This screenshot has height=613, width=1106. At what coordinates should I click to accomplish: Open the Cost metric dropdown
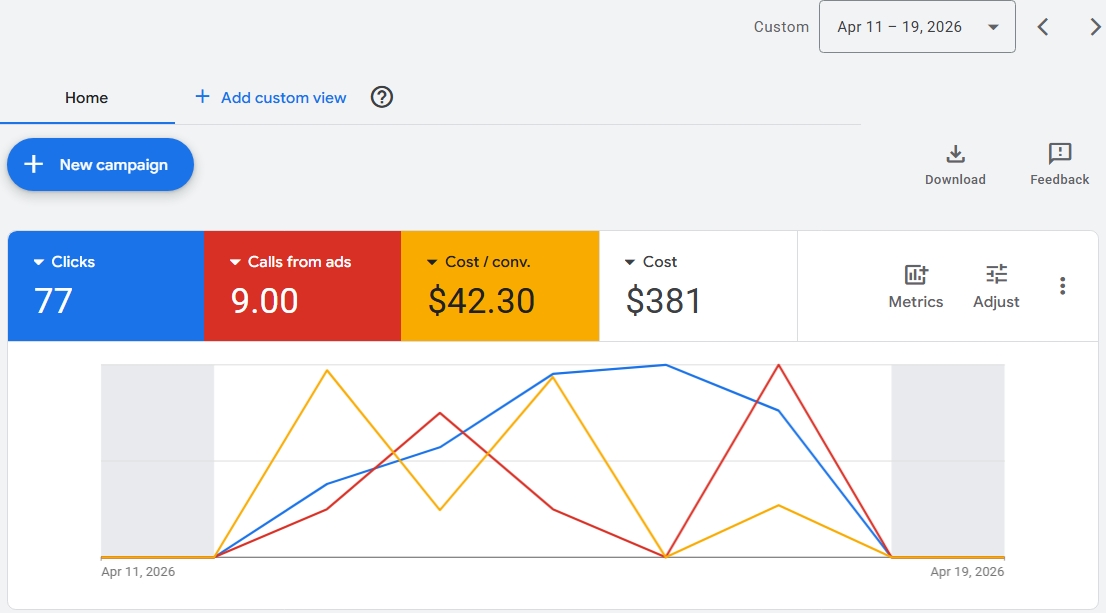630,262
